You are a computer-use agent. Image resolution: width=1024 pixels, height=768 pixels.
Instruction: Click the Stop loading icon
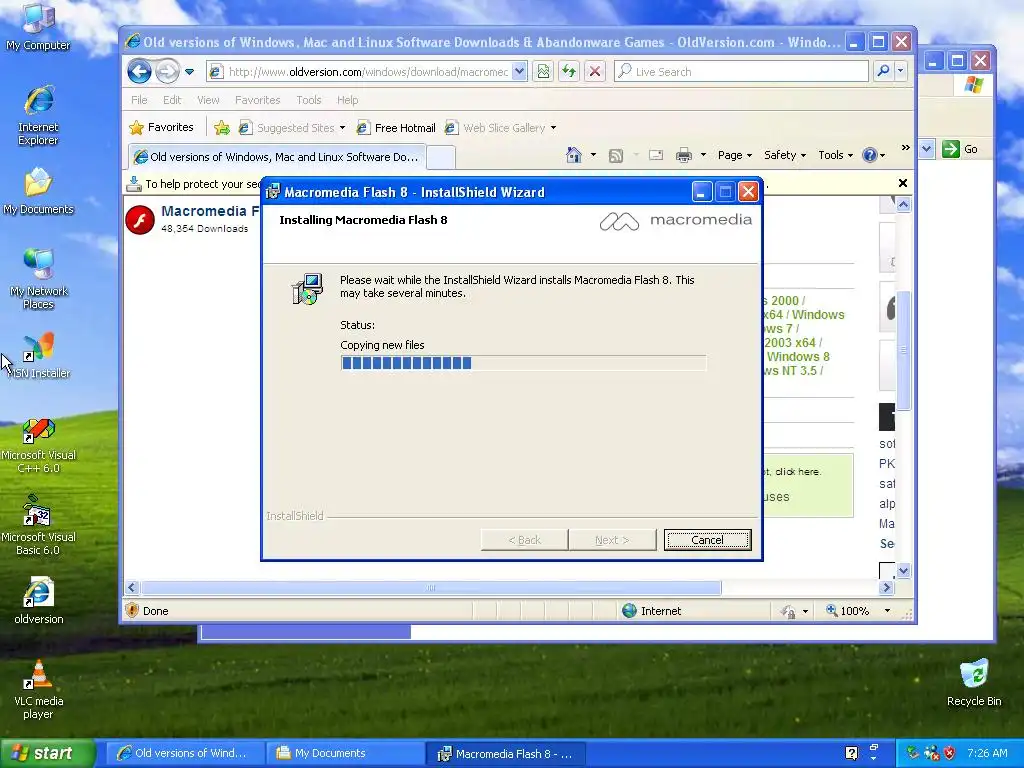pyautogui.click(x=595, y=72)
